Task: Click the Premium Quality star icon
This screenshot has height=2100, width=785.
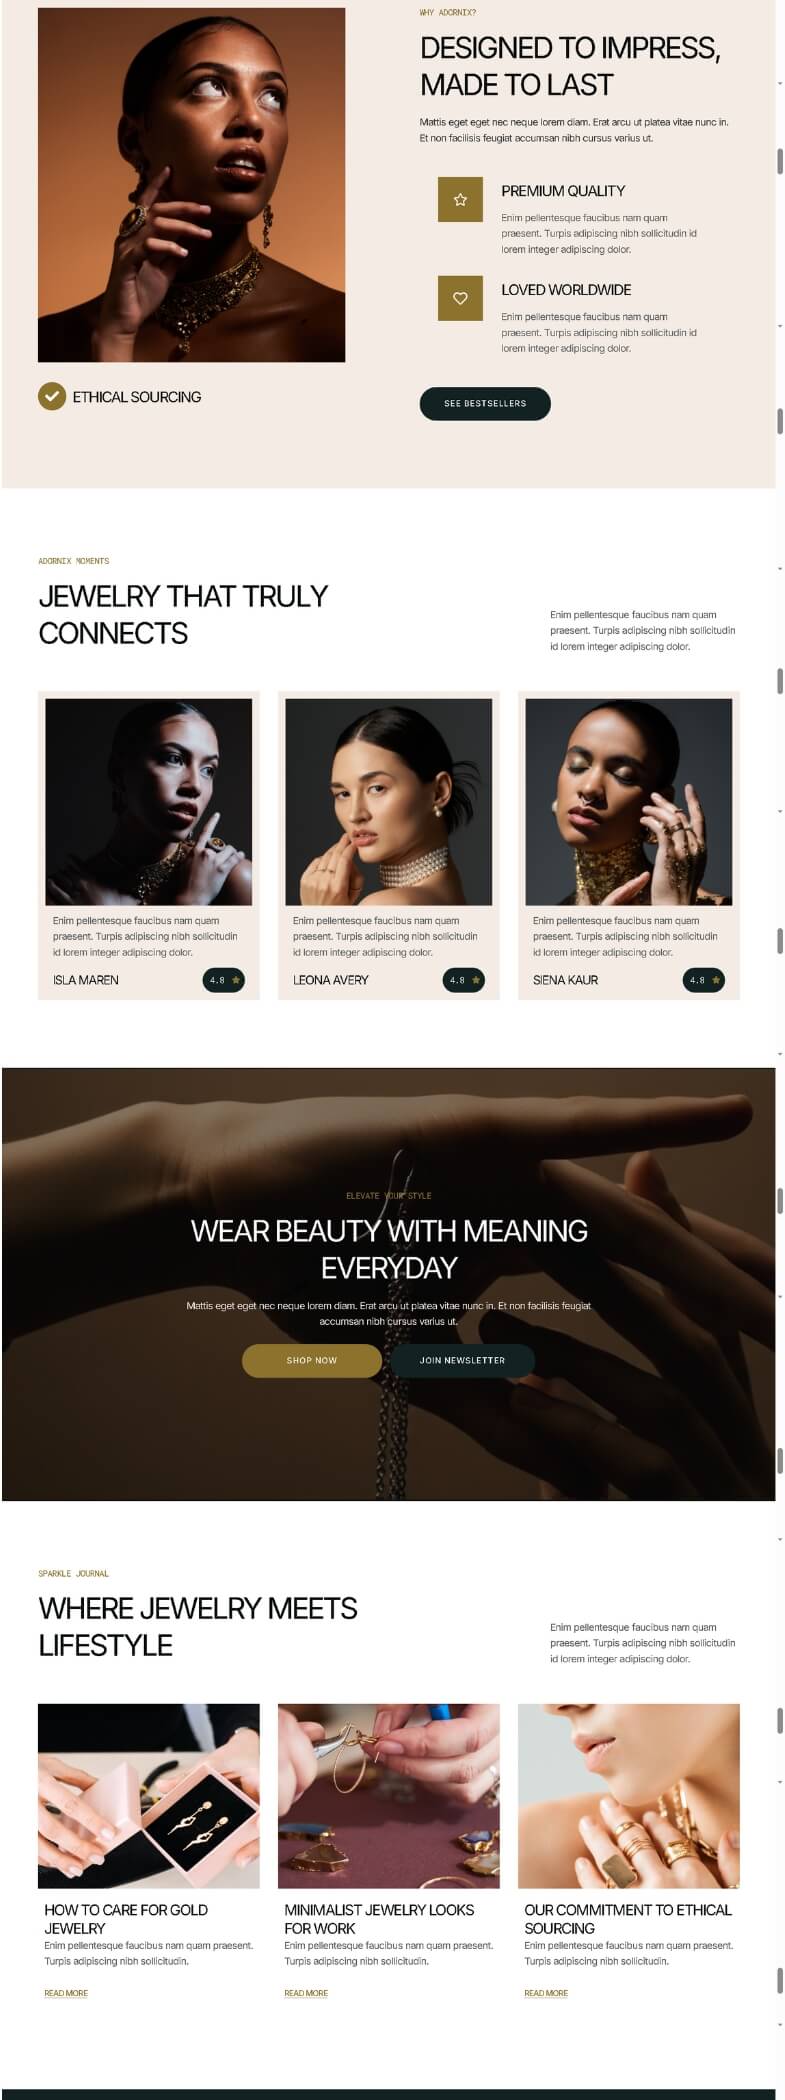Action: (460, 200)
